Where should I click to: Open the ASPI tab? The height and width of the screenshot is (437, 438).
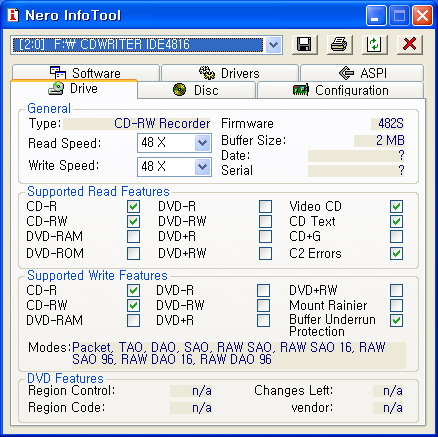click(362, 73)
